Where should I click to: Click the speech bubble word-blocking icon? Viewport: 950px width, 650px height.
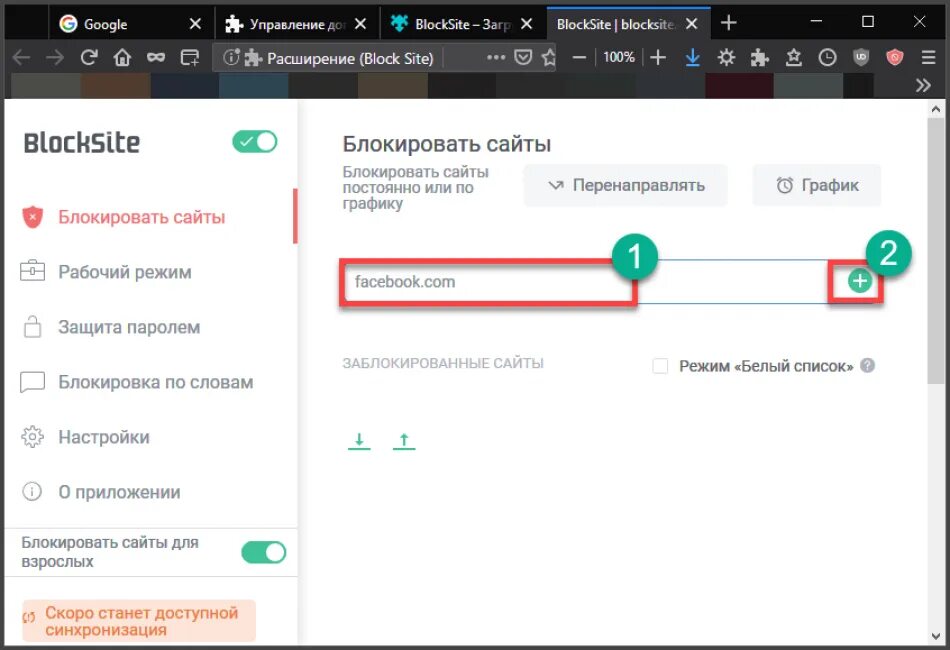click(33, 382)
